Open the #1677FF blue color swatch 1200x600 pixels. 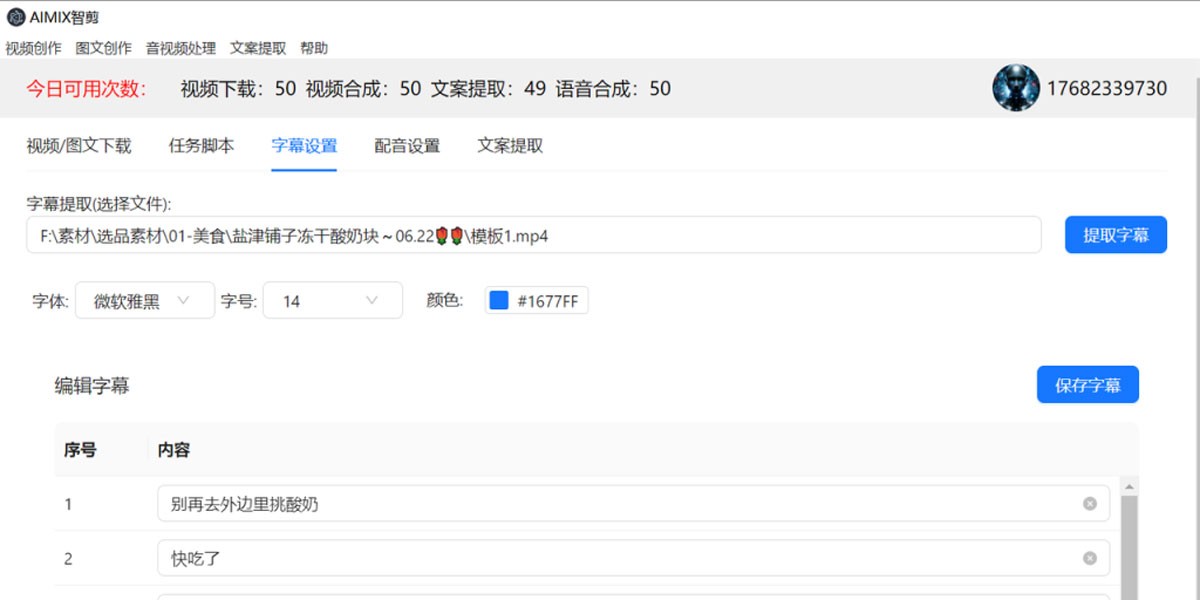coord(499,301)
